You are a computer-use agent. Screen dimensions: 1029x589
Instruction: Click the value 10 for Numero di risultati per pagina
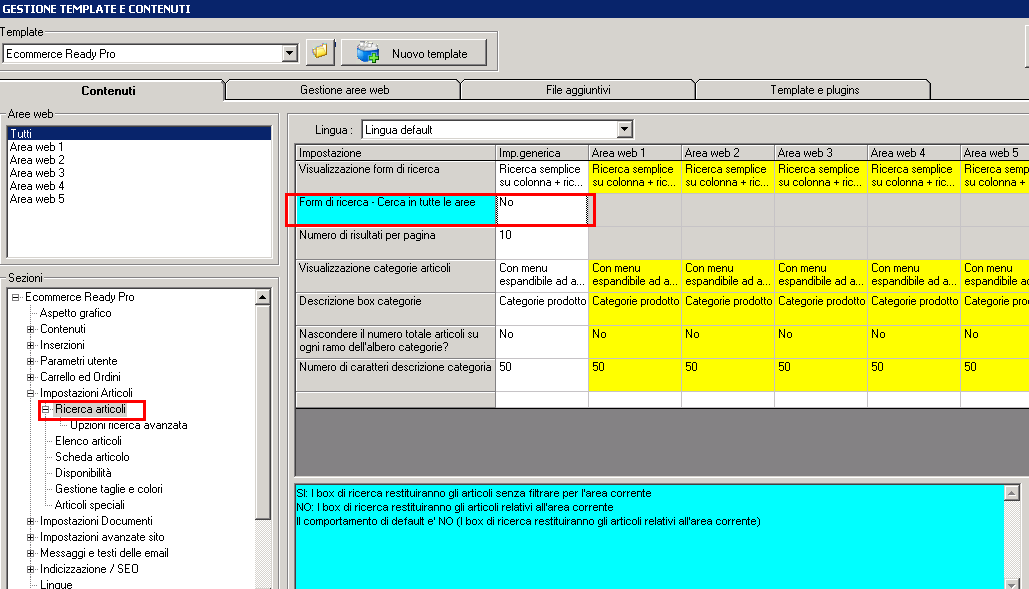[542, 243]
